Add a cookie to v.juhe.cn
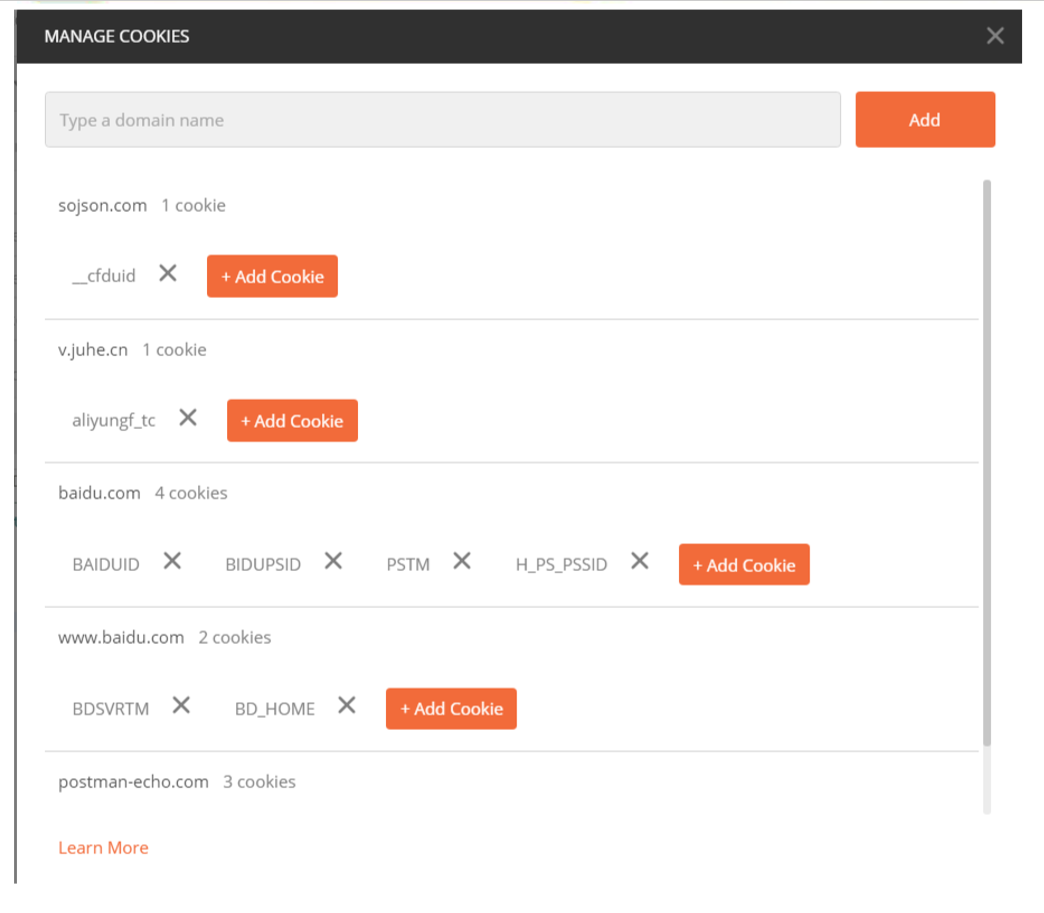Screen dimensions: 1044x913 click(292, 421)
